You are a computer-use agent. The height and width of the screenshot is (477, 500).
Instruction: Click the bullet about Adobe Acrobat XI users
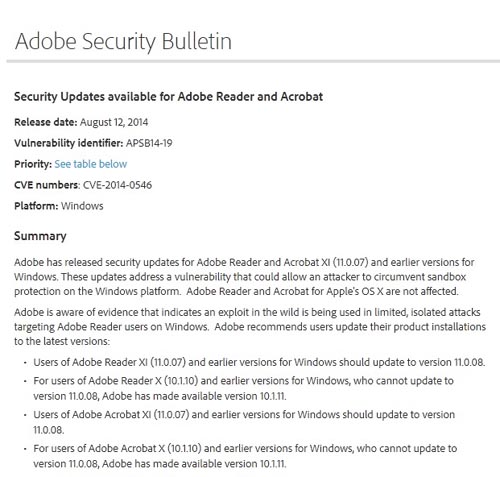[x=244, y=422]
